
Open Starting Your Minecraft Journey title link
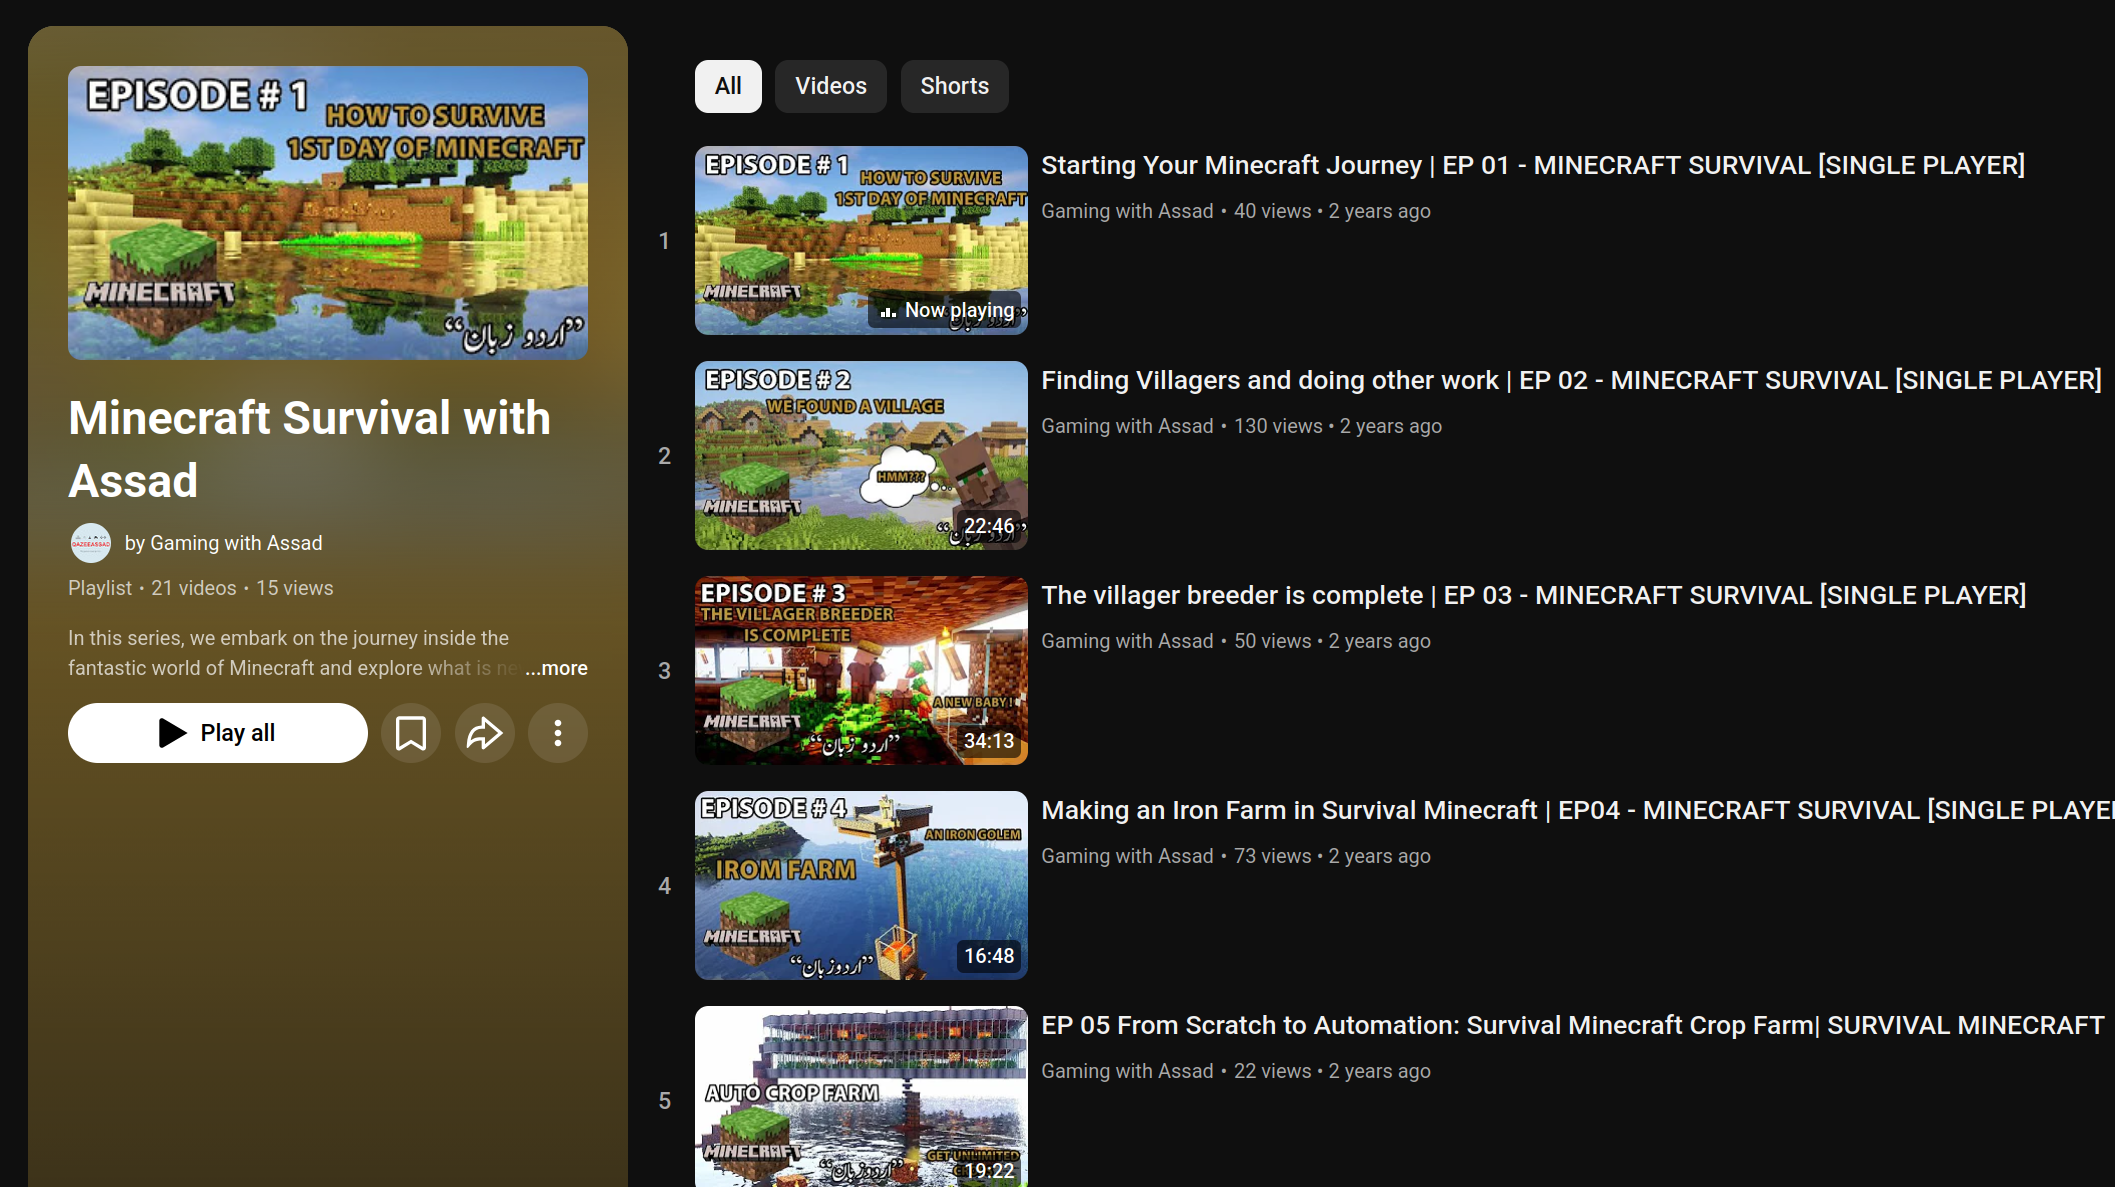tap(1532, 165)
